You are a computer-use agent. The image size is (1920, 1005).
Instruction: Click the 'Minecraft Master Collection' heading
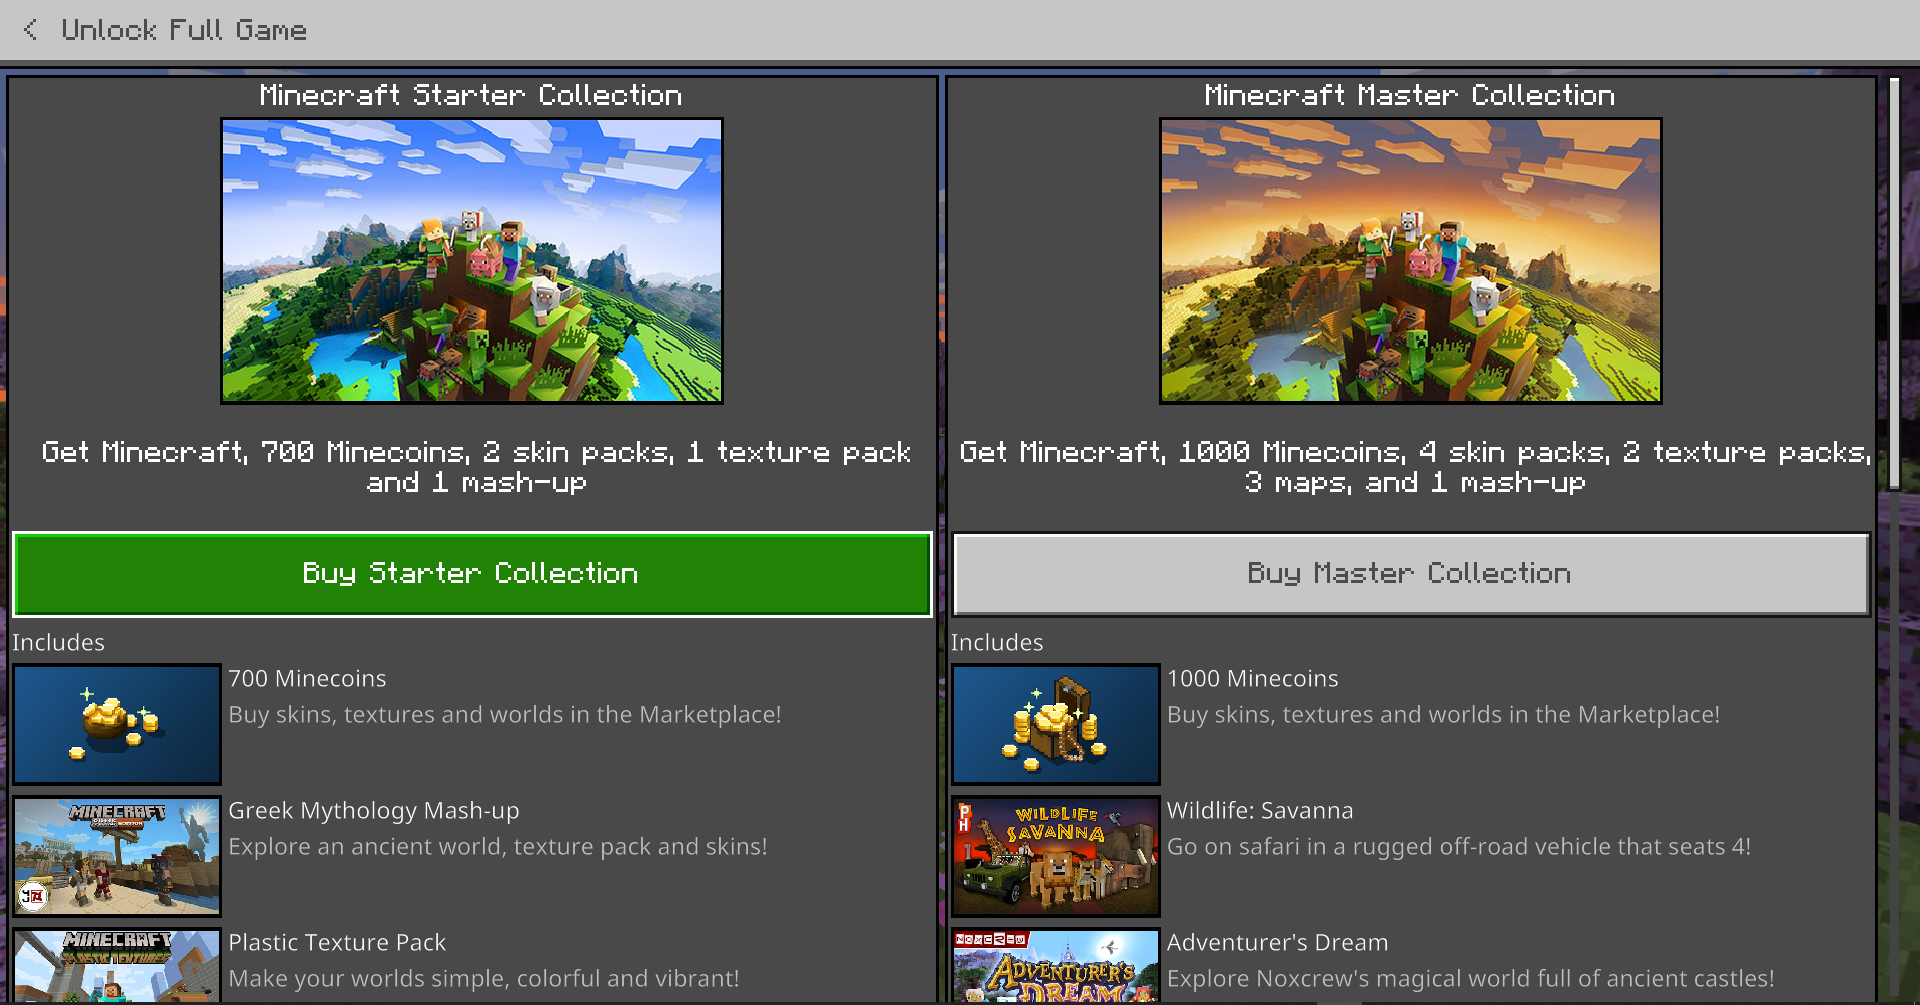tap(1410, 95)
